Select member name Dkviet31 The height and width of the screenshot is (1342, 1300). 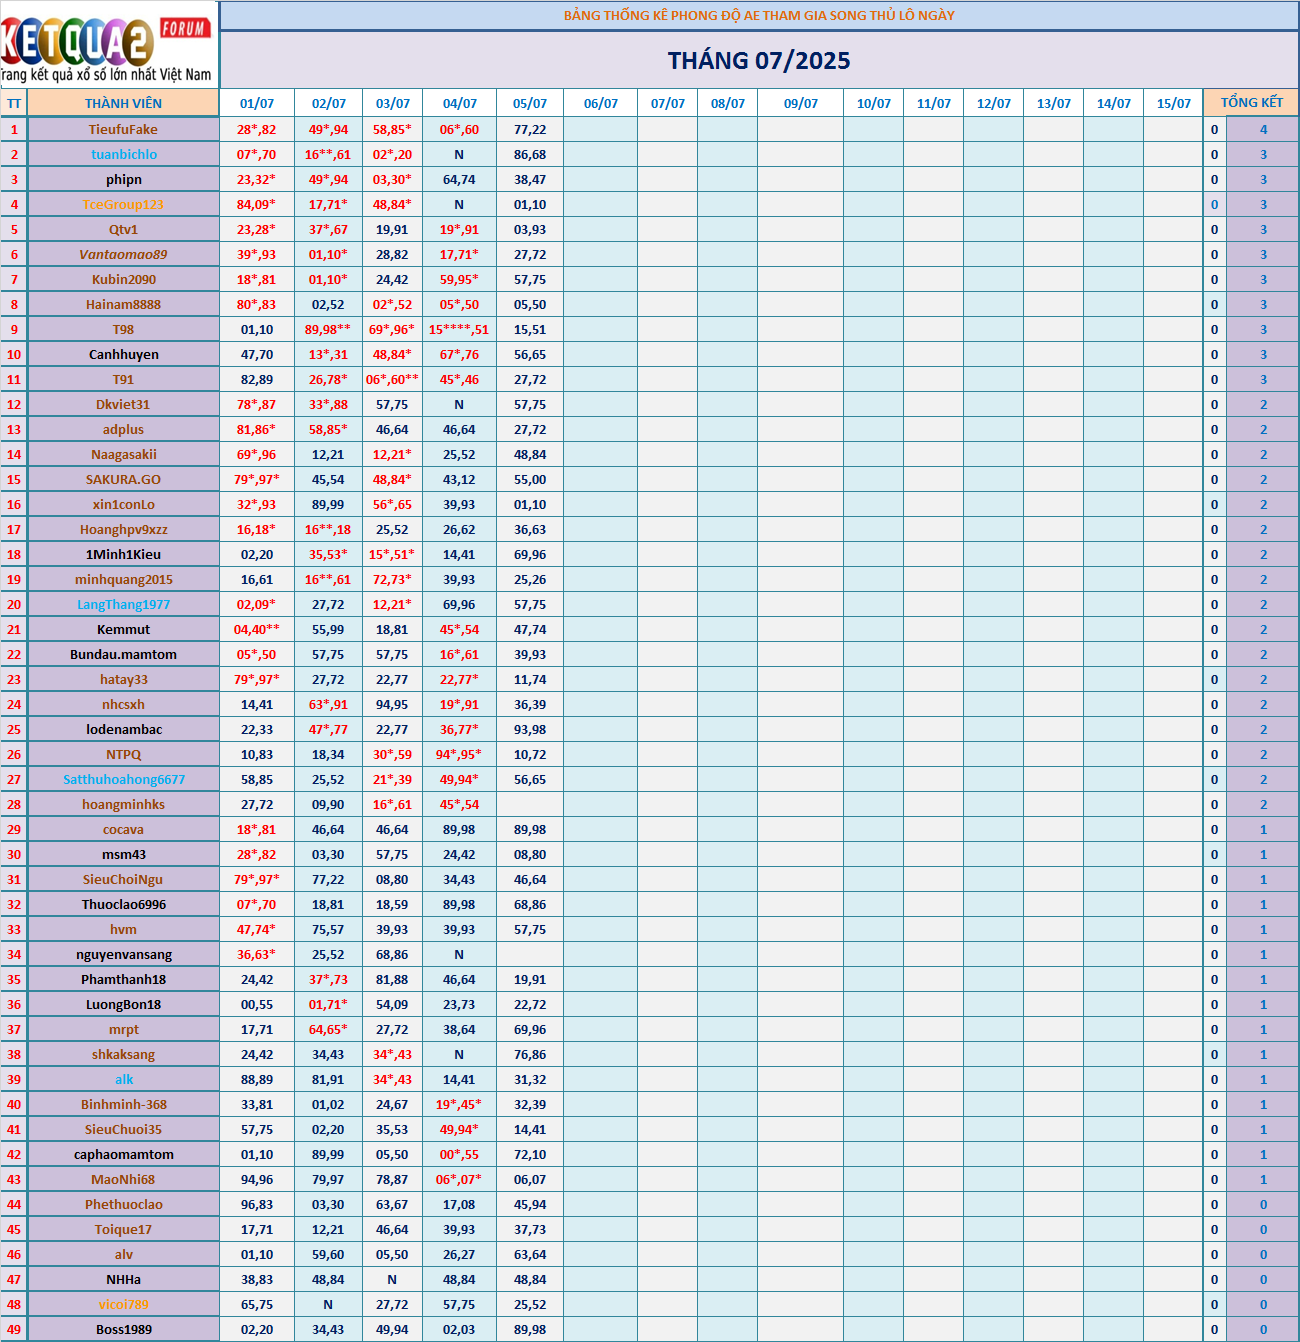[123, 404]
